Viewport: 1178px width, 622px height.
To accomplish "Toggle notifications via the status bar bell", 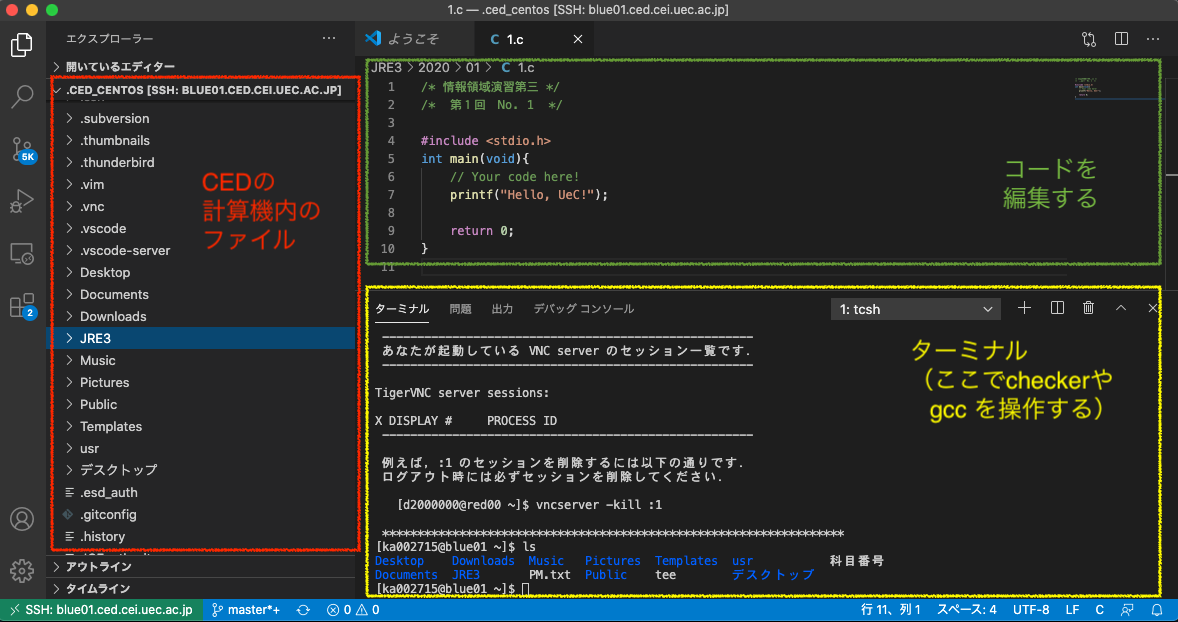I will [1159, 607].
